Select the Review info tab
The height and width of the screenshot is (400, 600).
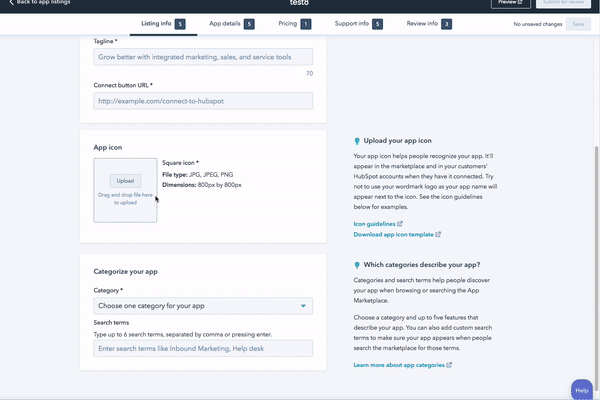(422, 23)
